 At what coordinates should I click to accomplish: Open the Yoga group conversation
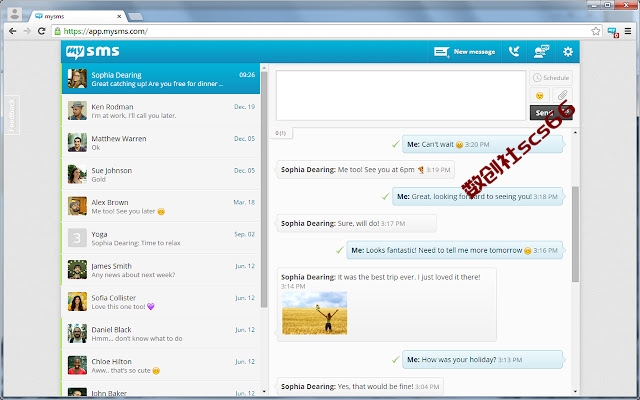(x=161, y=238)
